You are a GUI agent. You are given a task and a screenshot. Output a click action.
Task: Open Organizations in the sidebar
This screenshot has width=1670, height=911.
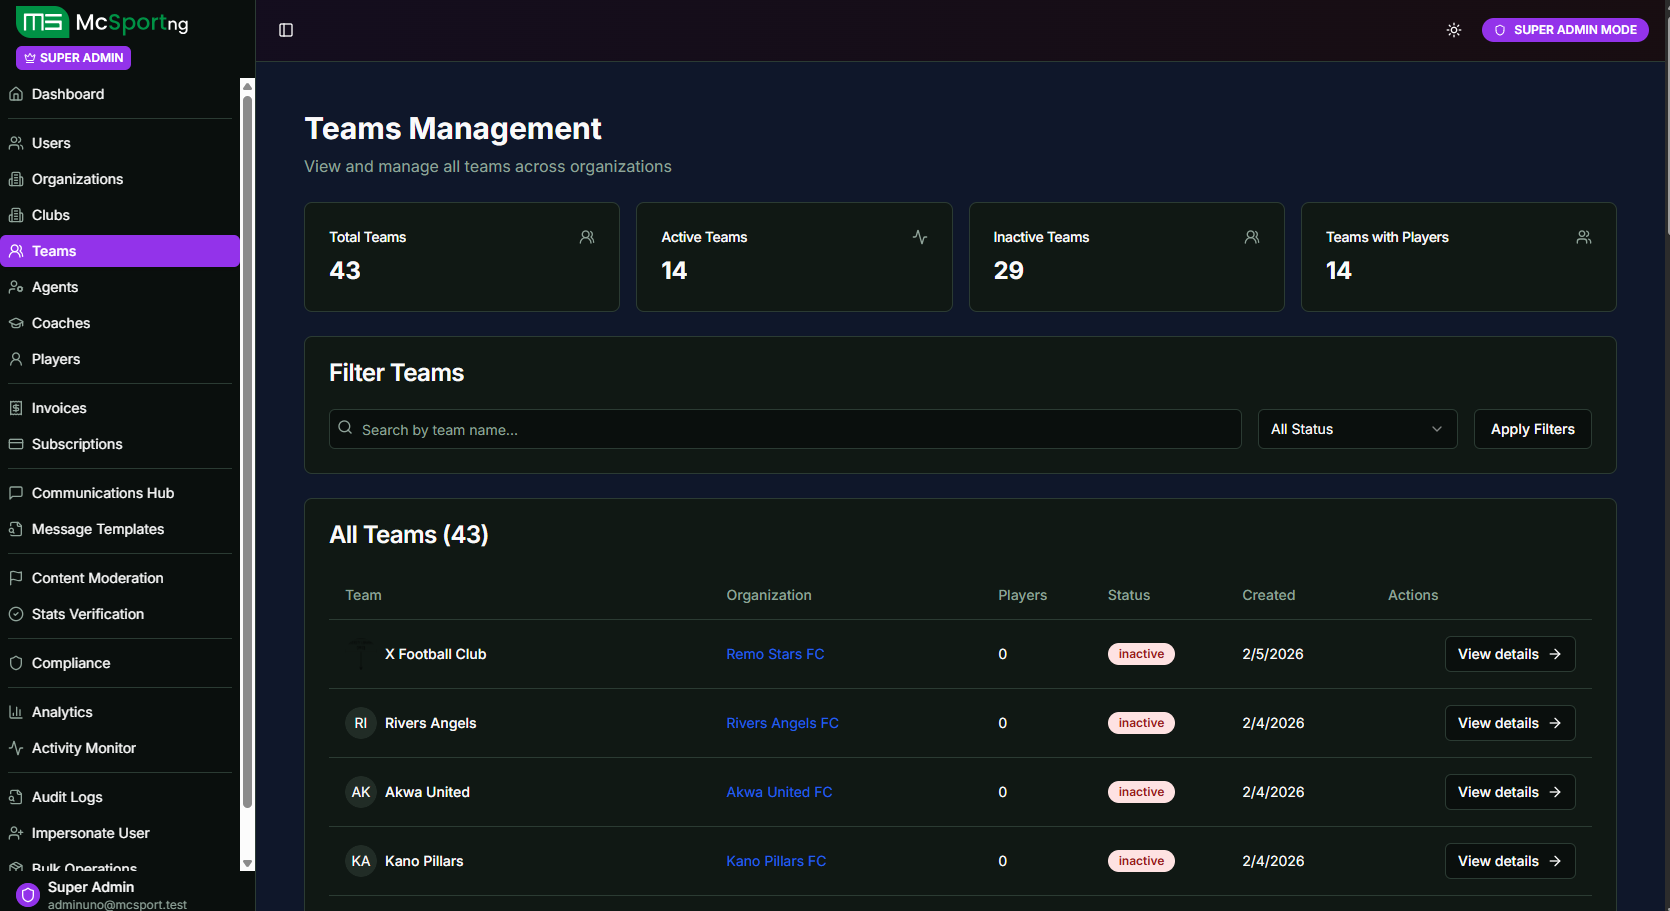point(77,179)
